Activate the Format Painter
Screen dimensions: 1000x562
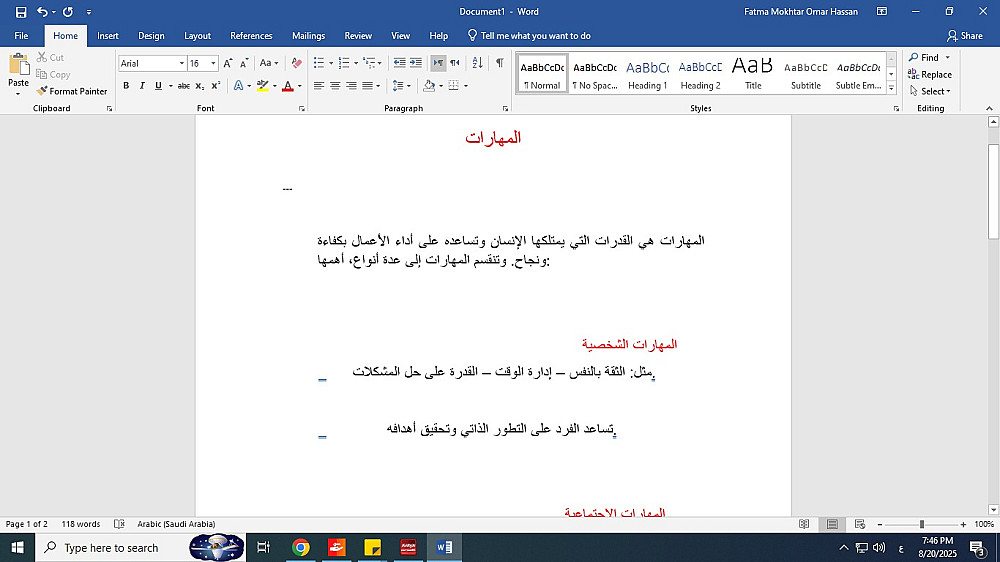[x=72, y=91]
